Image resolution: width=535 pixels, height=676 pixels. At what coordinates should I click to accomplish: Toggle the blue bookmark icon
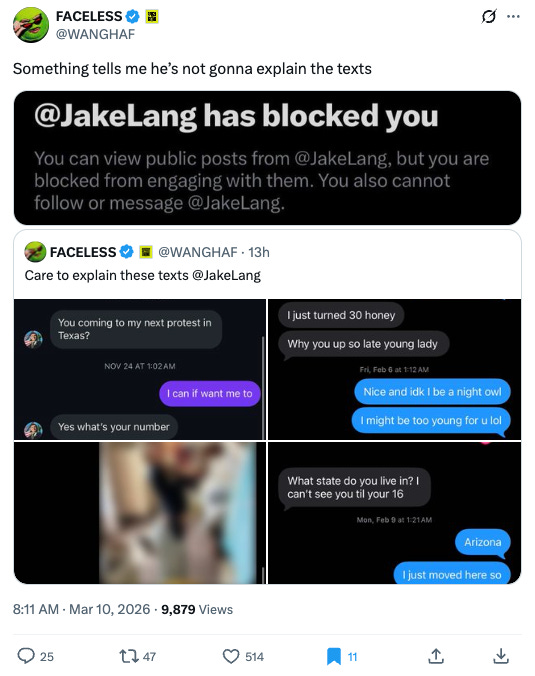(x=334, y=656)
